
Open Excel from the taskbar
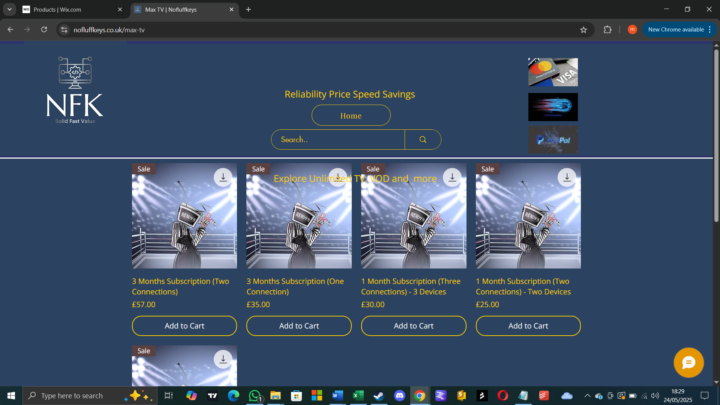pos(358,395)
